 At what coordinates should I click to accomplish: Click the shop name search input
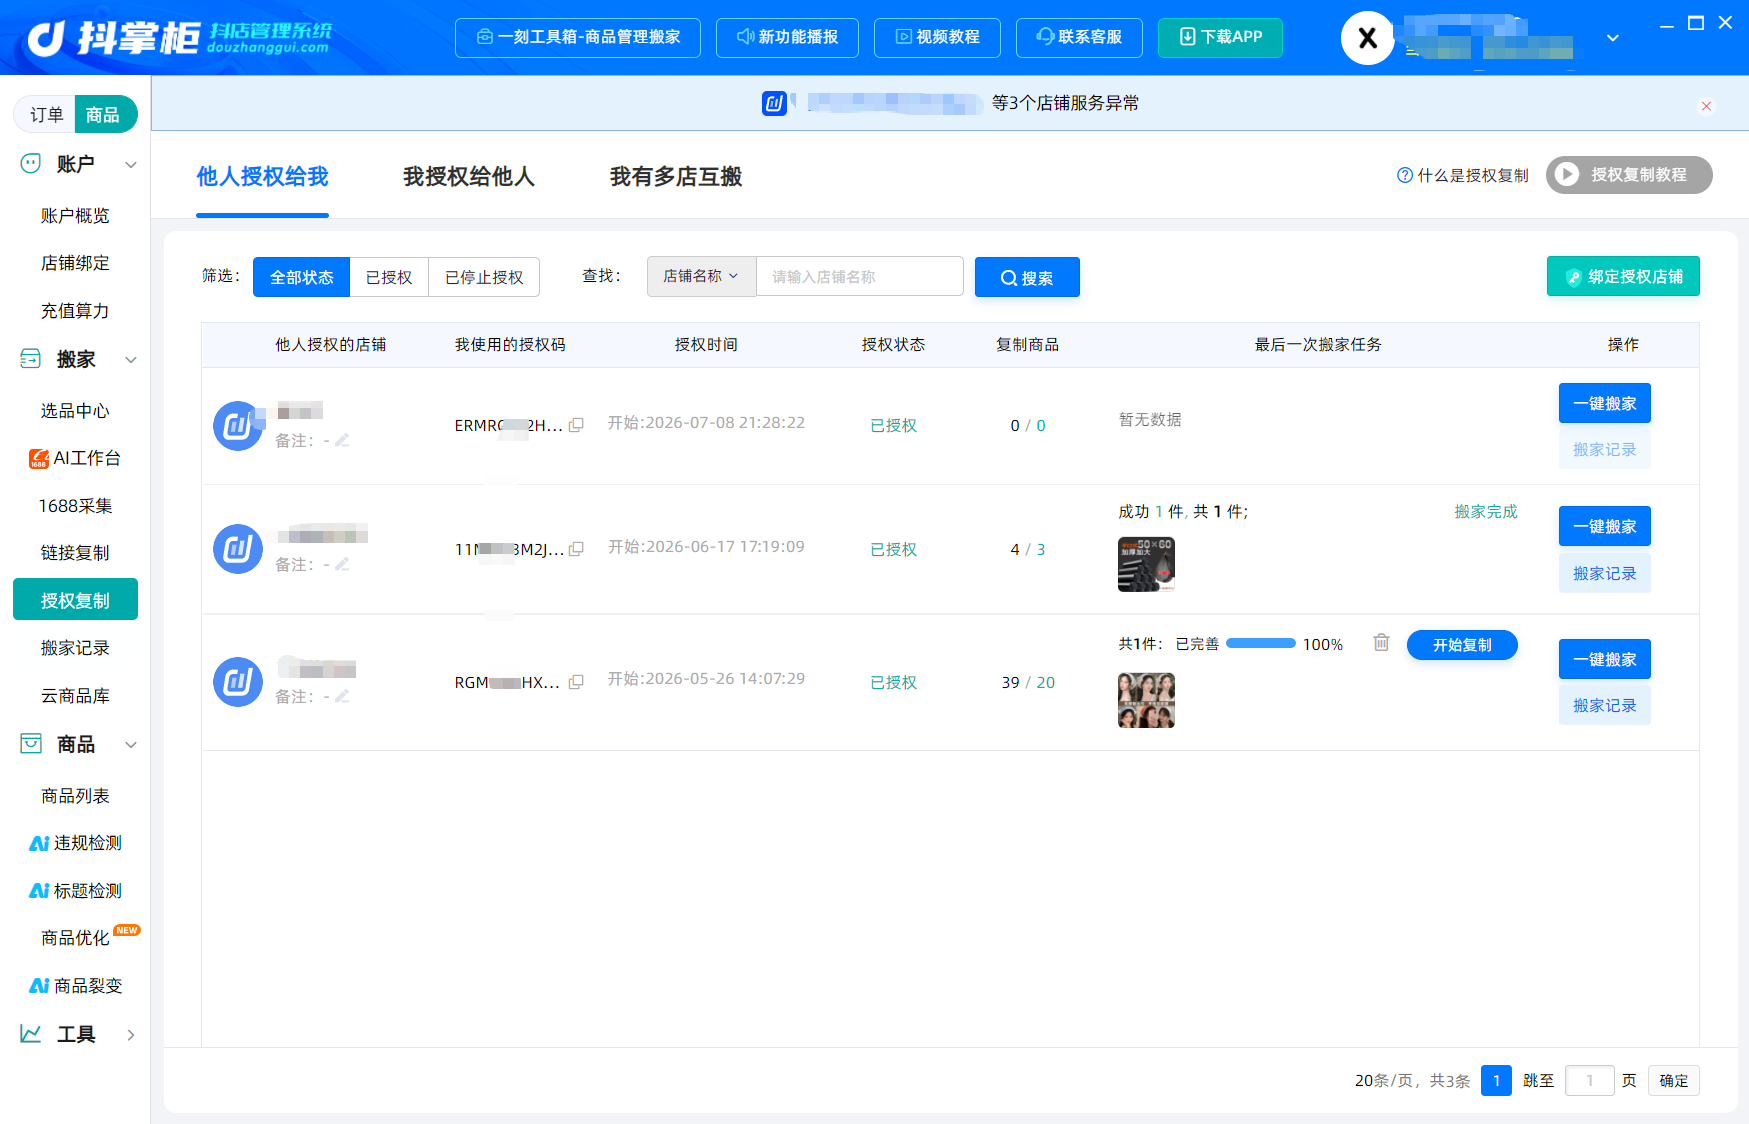coord(860,277)
